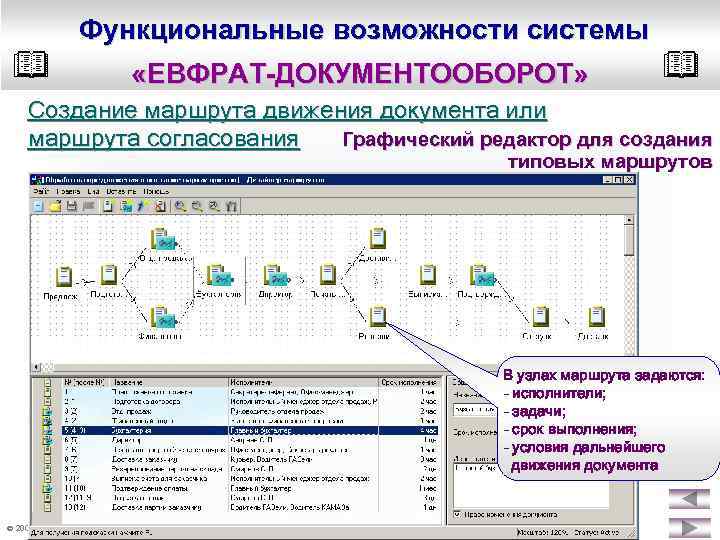720x540 pixels.
Task: Open the Правка menu
Action: pyautogui.click(x=68, y=191)
